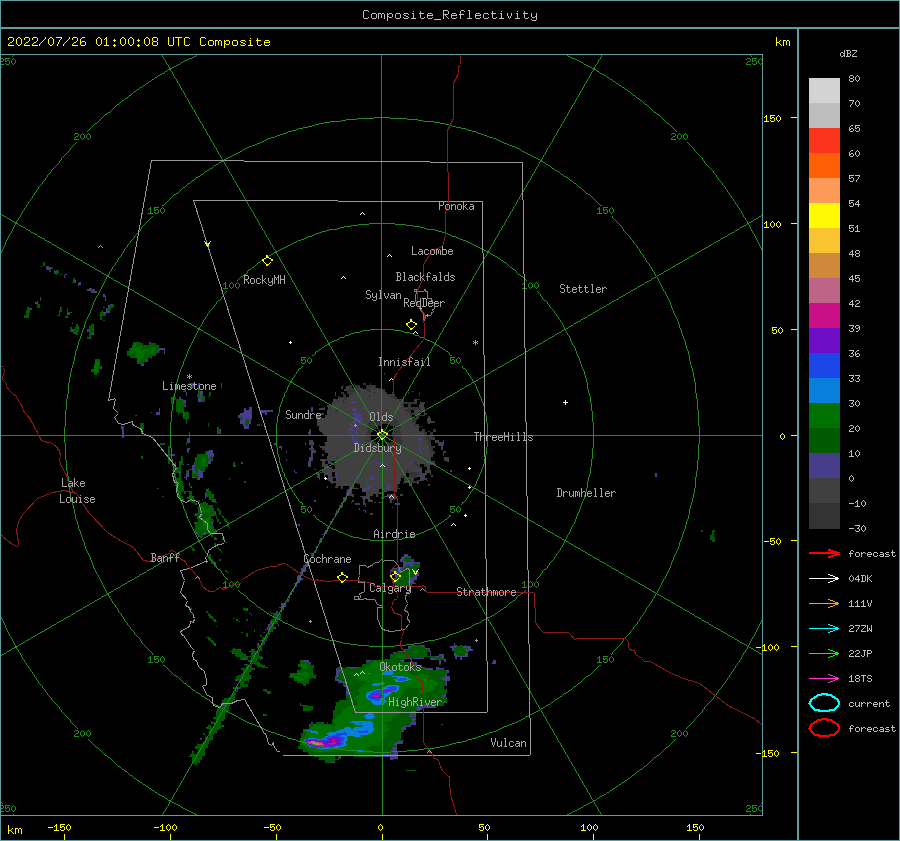Screen dimensions: 900x841
Task: Pick the blue 36 to 33 dBZ swatch
Action: (x=824, y=366)
